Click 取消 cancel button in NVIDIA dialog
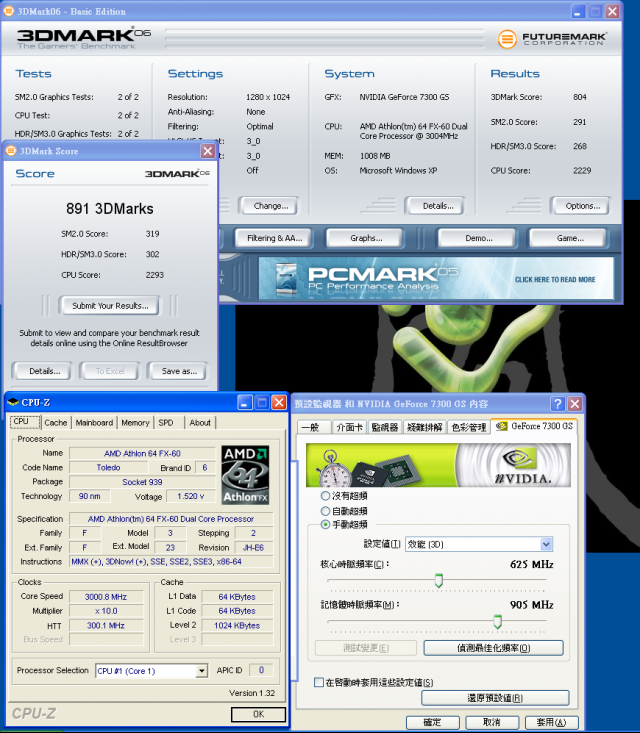 point(492,722)
